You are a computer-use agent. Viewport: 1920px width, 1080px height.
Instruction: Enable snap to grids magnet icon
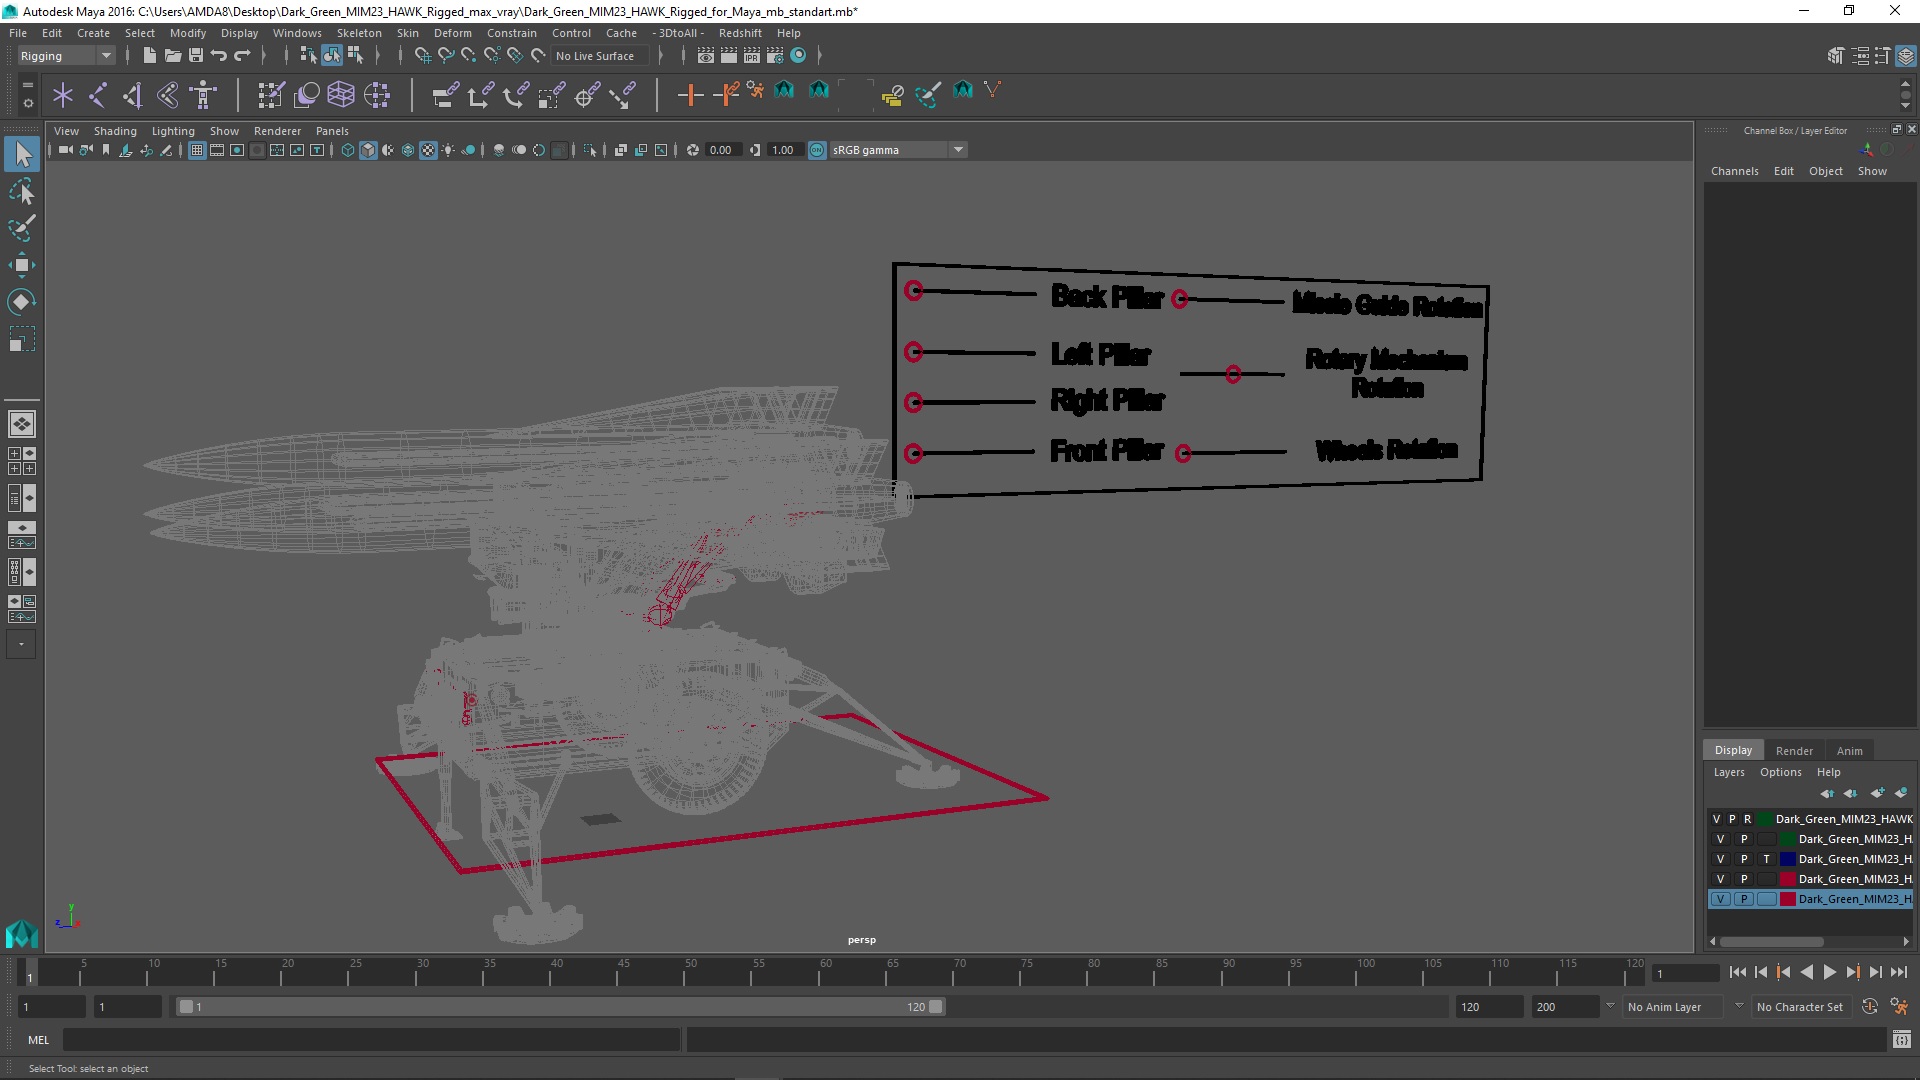point(422,56)
